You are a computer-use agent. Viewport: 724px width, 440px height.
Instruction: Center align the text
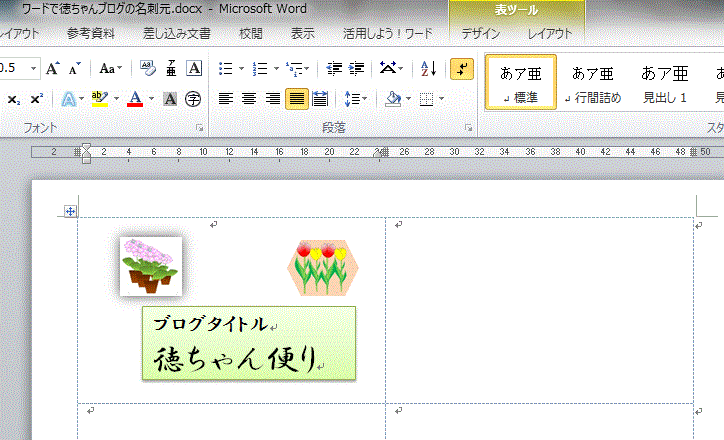click(248, 99)
